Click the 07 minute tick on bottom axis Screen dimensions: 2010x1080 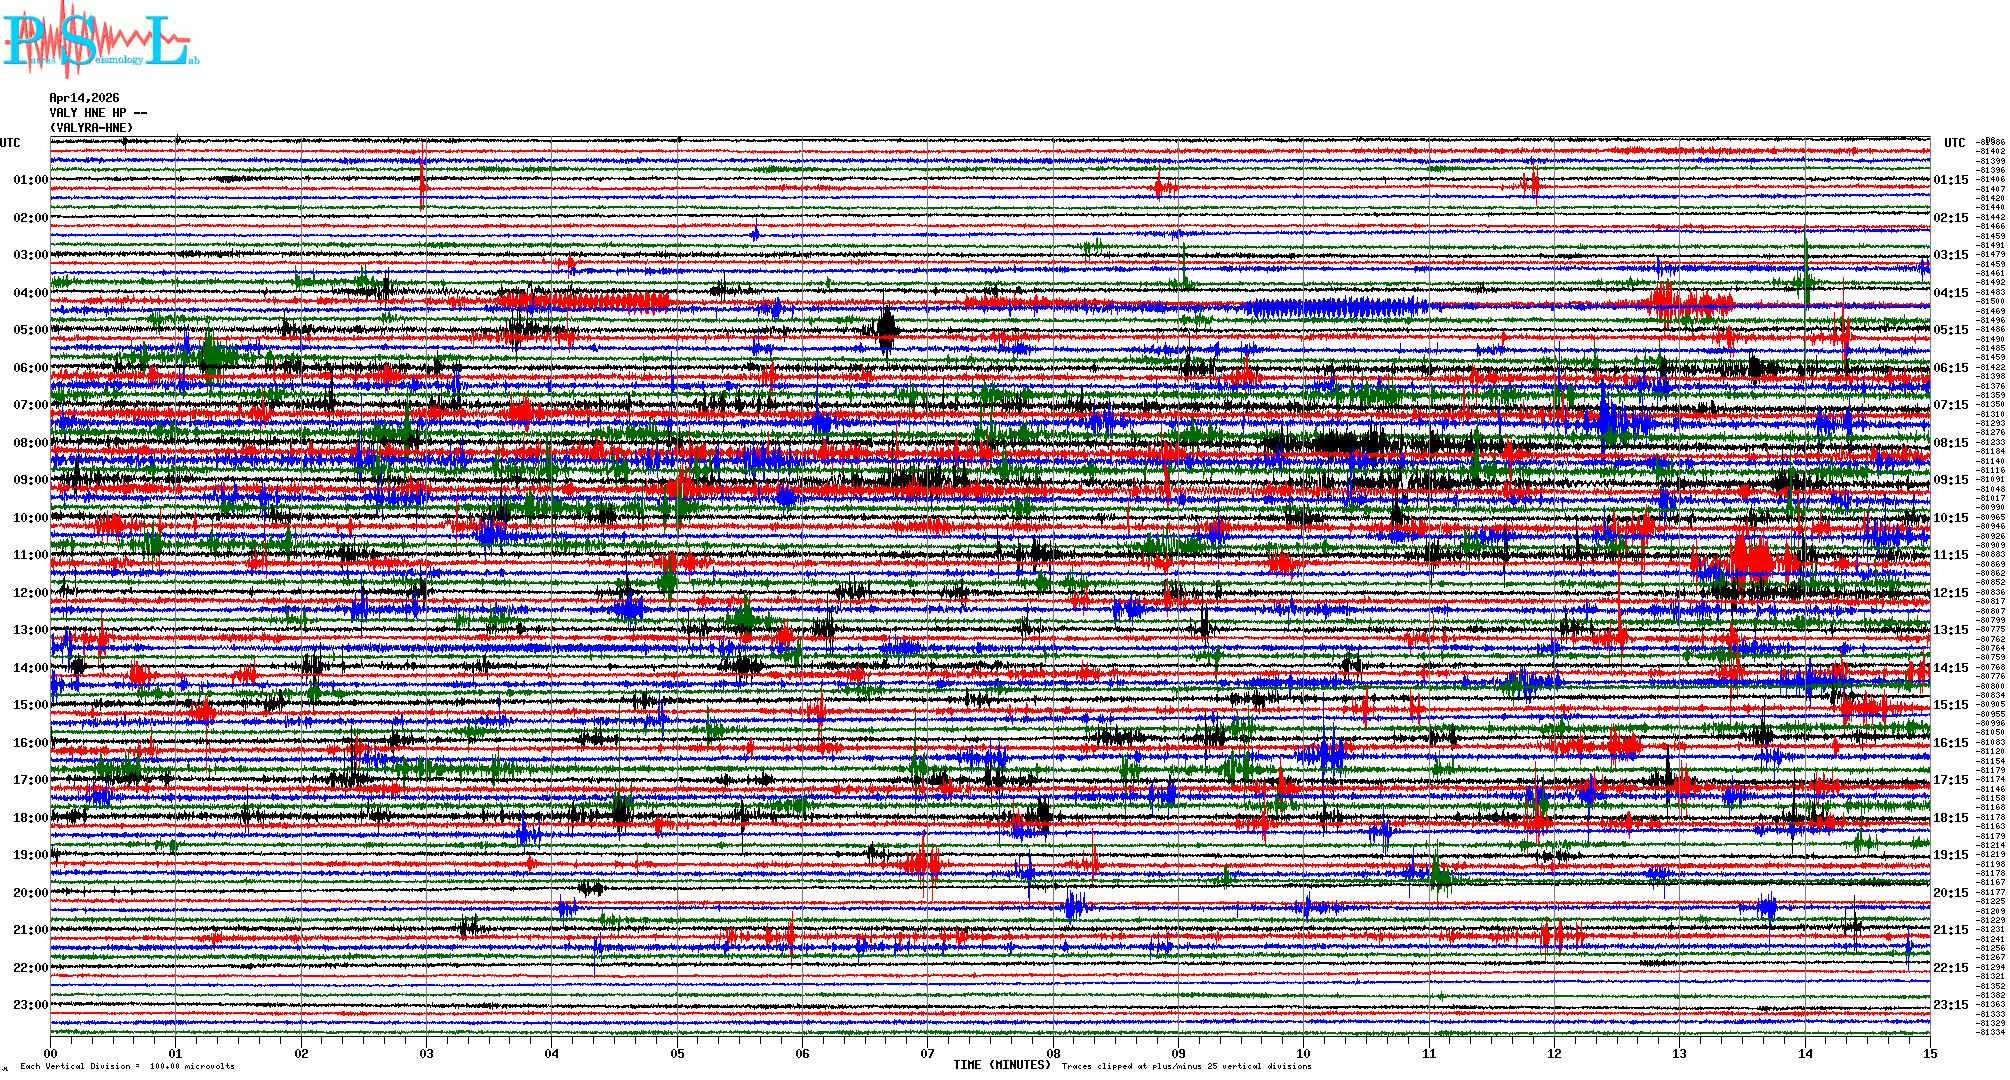click(x=928, y=1053)
